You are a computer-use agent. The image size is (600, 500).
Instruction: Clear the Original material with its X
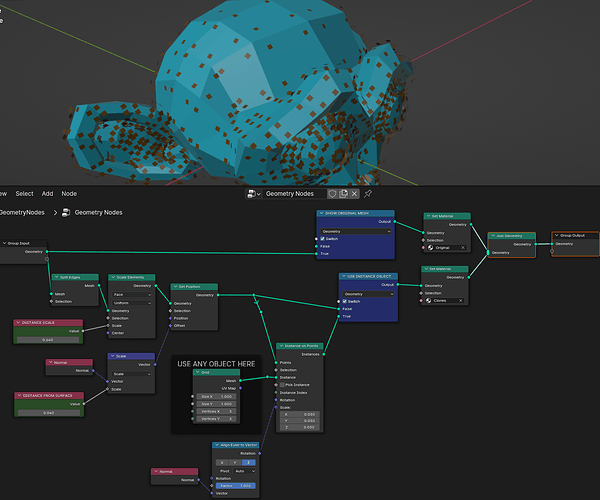[x=463, y=248]
